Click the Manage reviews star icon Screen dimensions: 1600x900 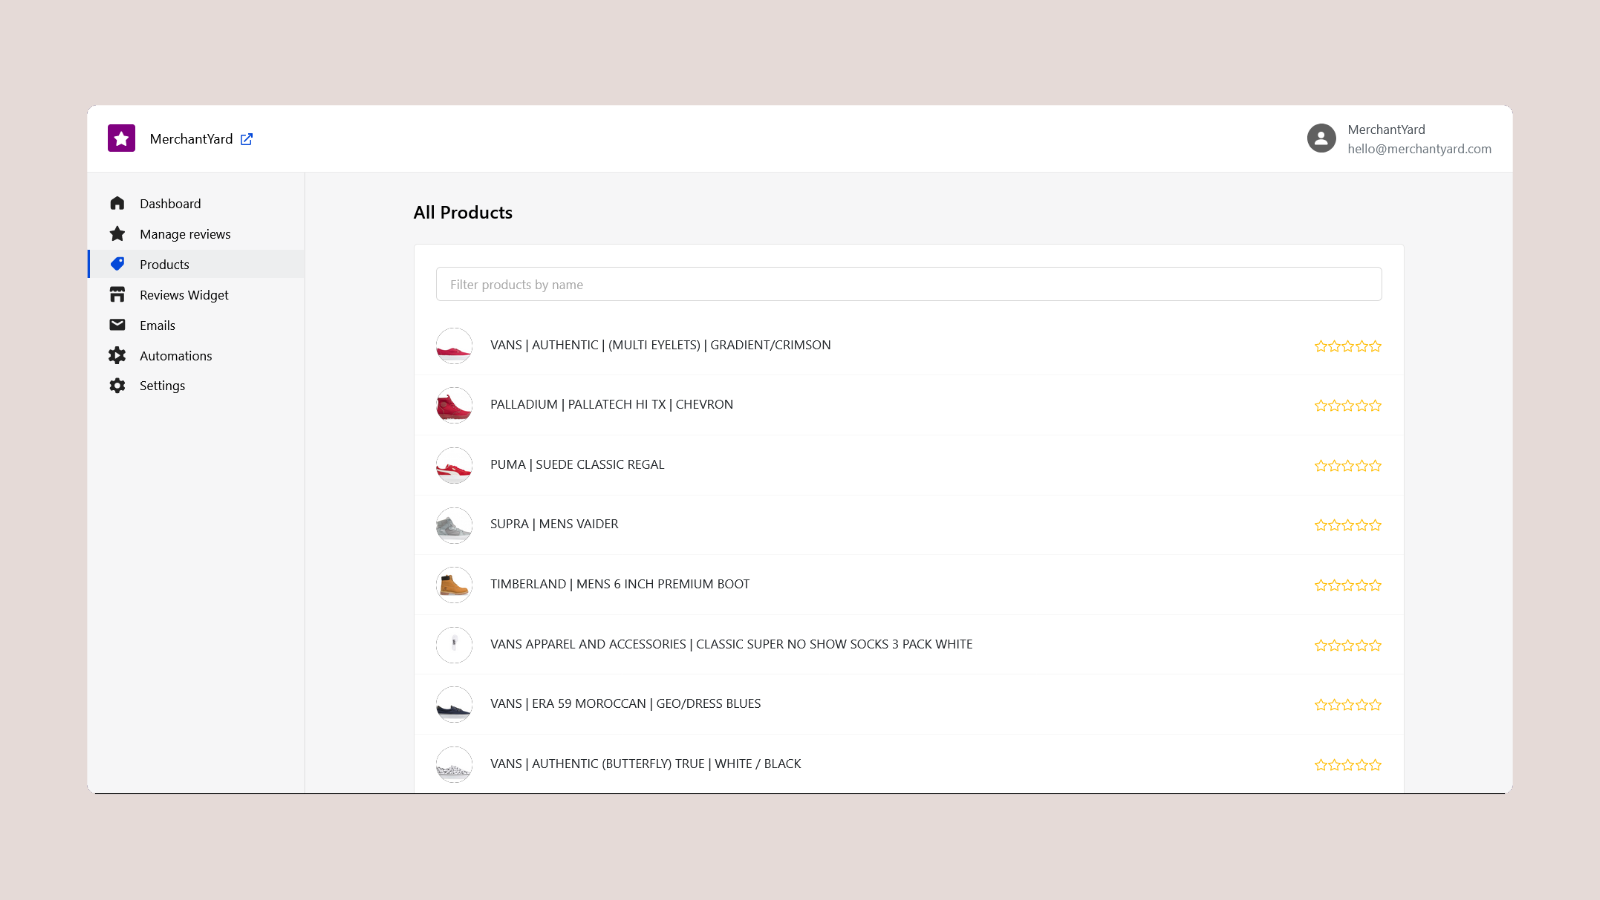tap(117, 234)
